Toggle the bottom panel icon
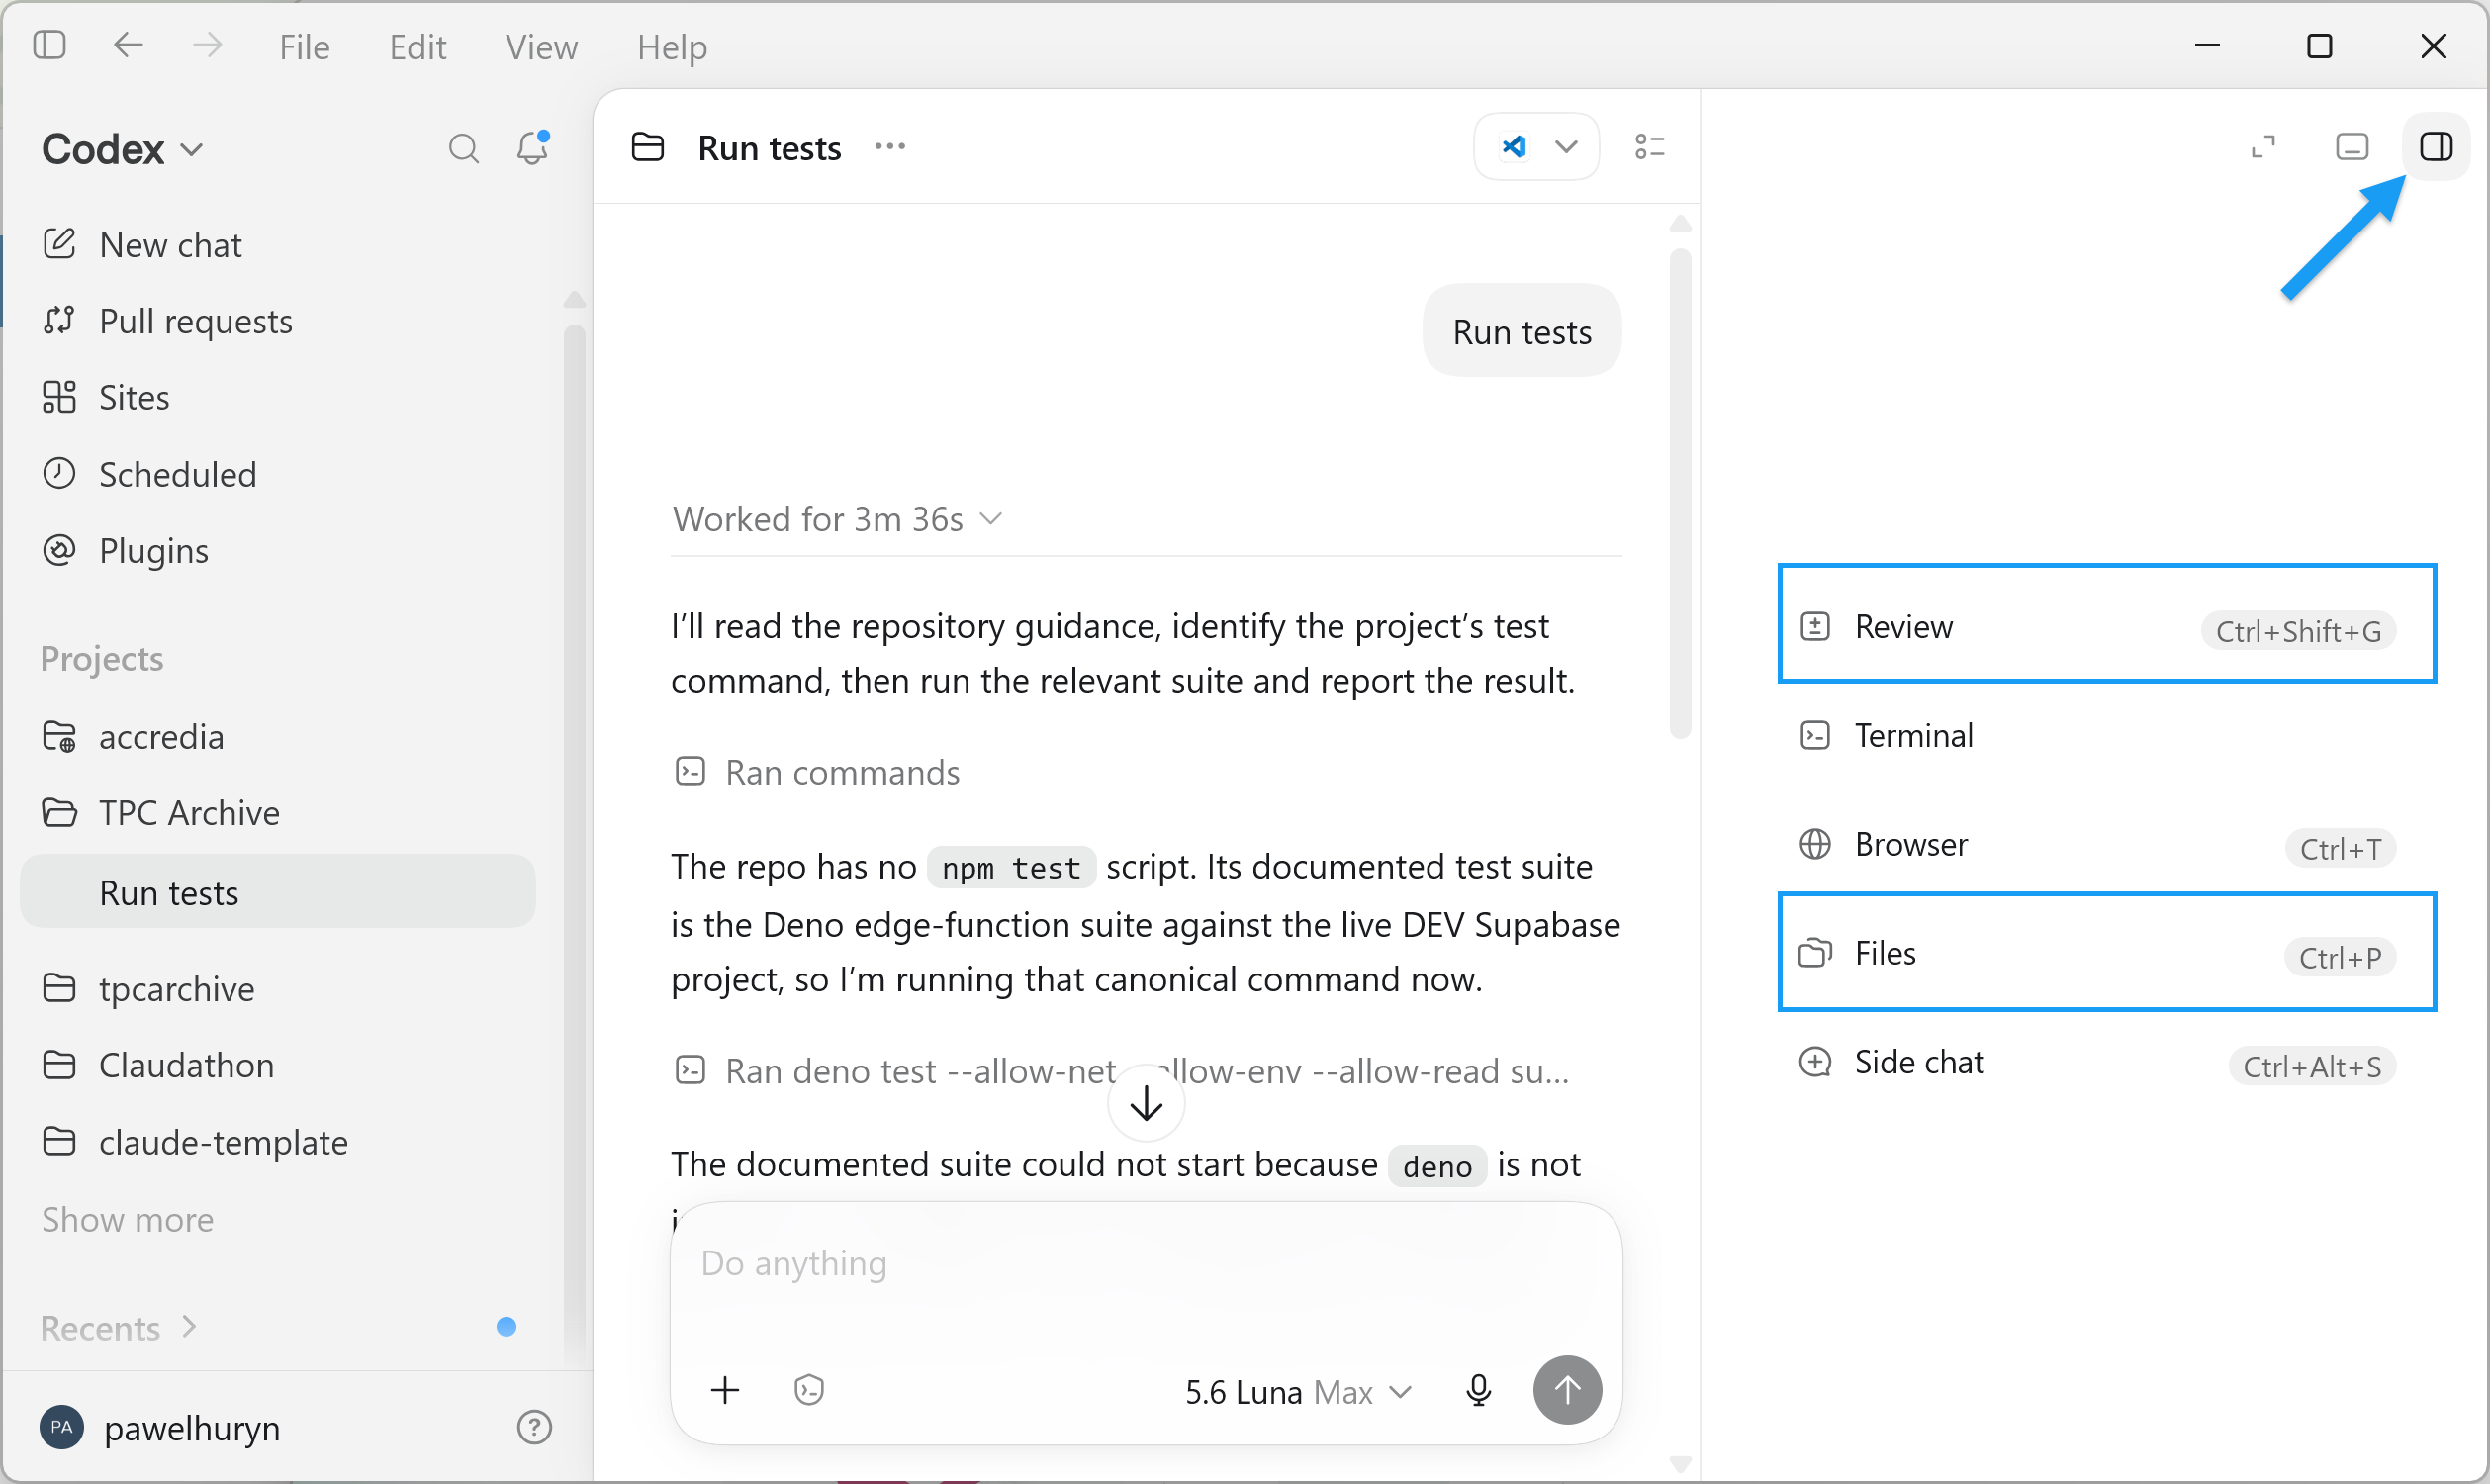This screenshot has height=1484, width=2490. pos(2352,147)
